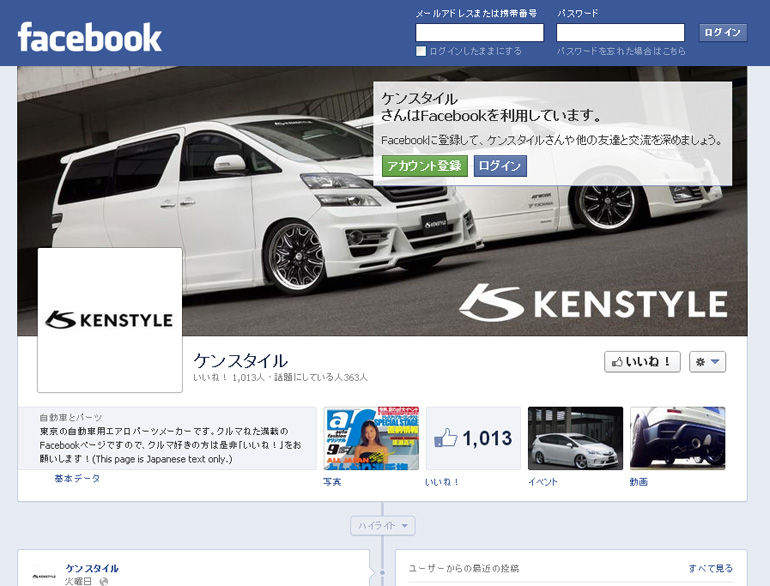Click the small KENSTYLE avatar in the post
The image size is (770, 586).
(x=44, y=576)
